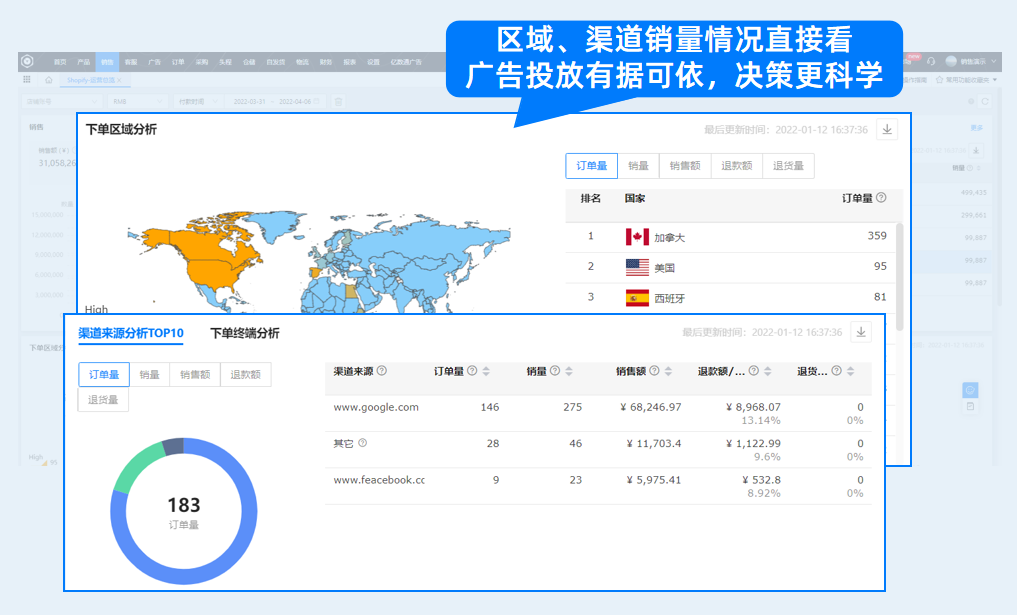Screen dimensions: 1017x615
Task: Click the Canada flag in the ranking
Action: coord(637,237)
